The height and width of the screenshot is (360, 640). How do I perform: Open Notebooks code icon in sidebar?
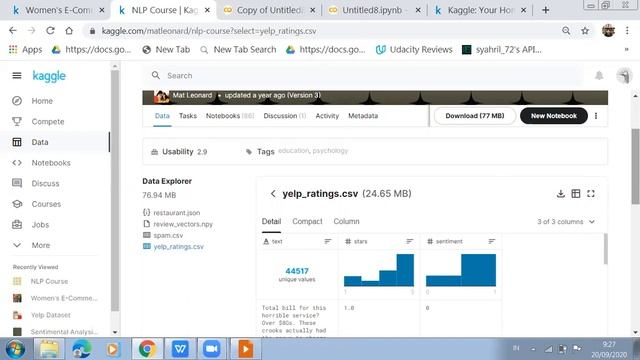17,163
